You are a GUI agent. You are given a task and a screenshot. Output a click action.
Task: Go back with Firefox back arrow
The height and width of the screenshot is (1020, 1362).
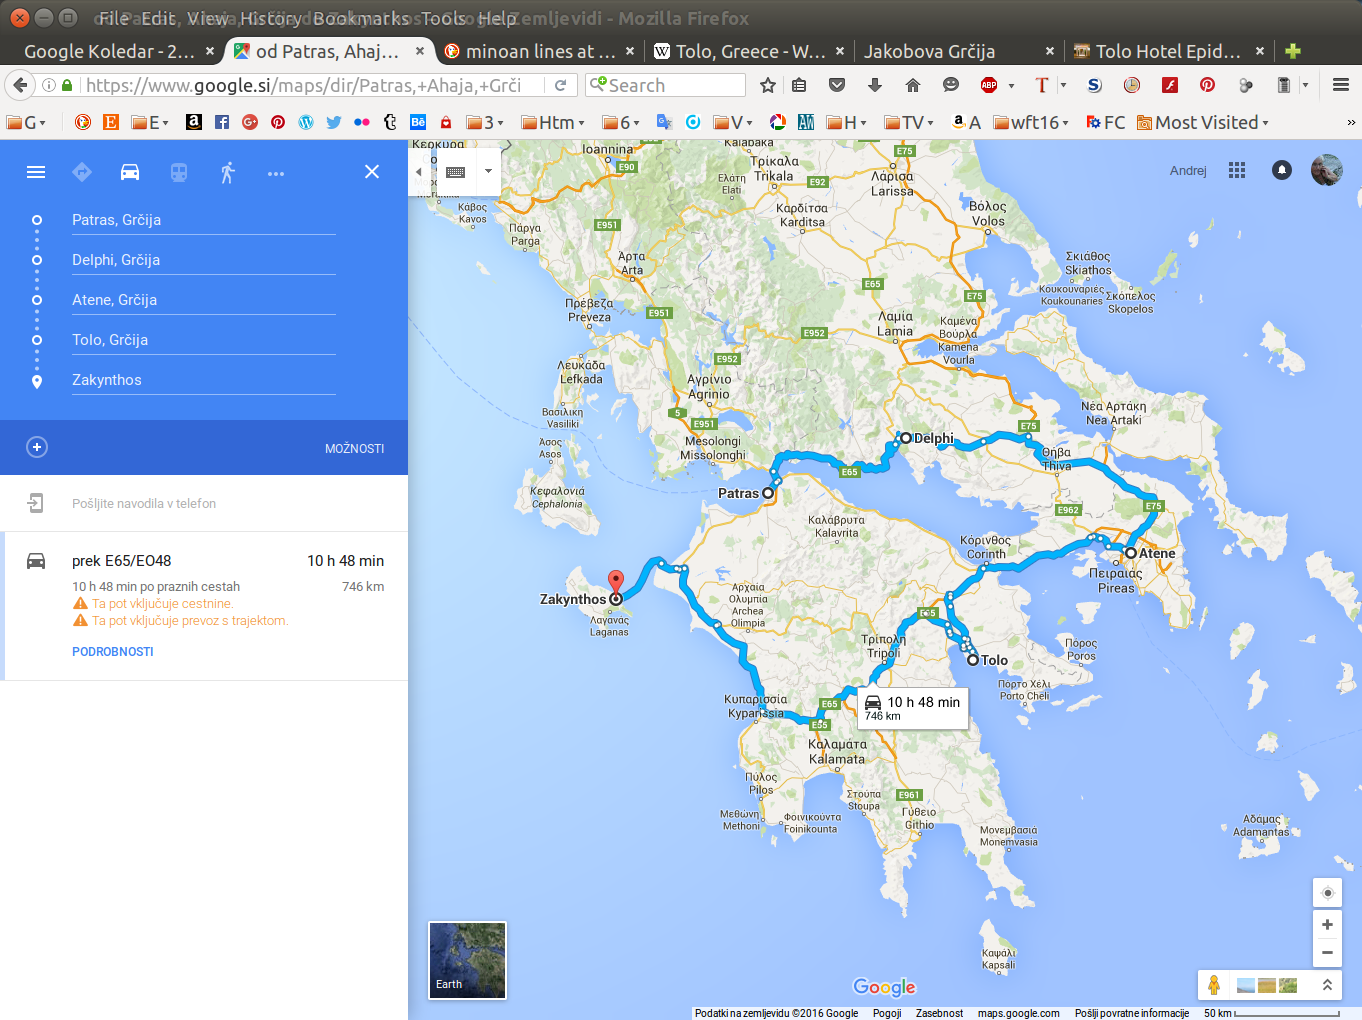pyautogui.click(x=20, y=85)
